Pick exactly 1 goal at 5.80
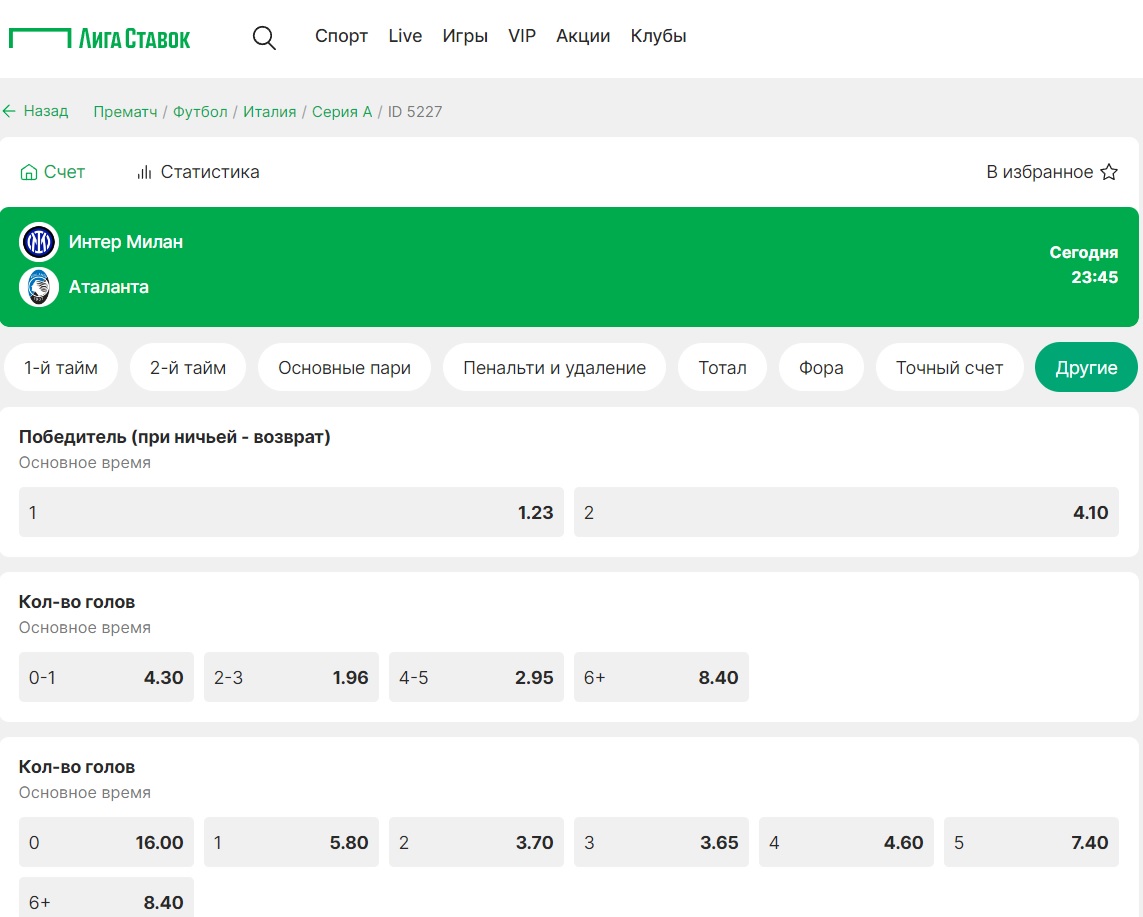The width and height of the screenshot is (1143, 917). [x=292, y=842]
